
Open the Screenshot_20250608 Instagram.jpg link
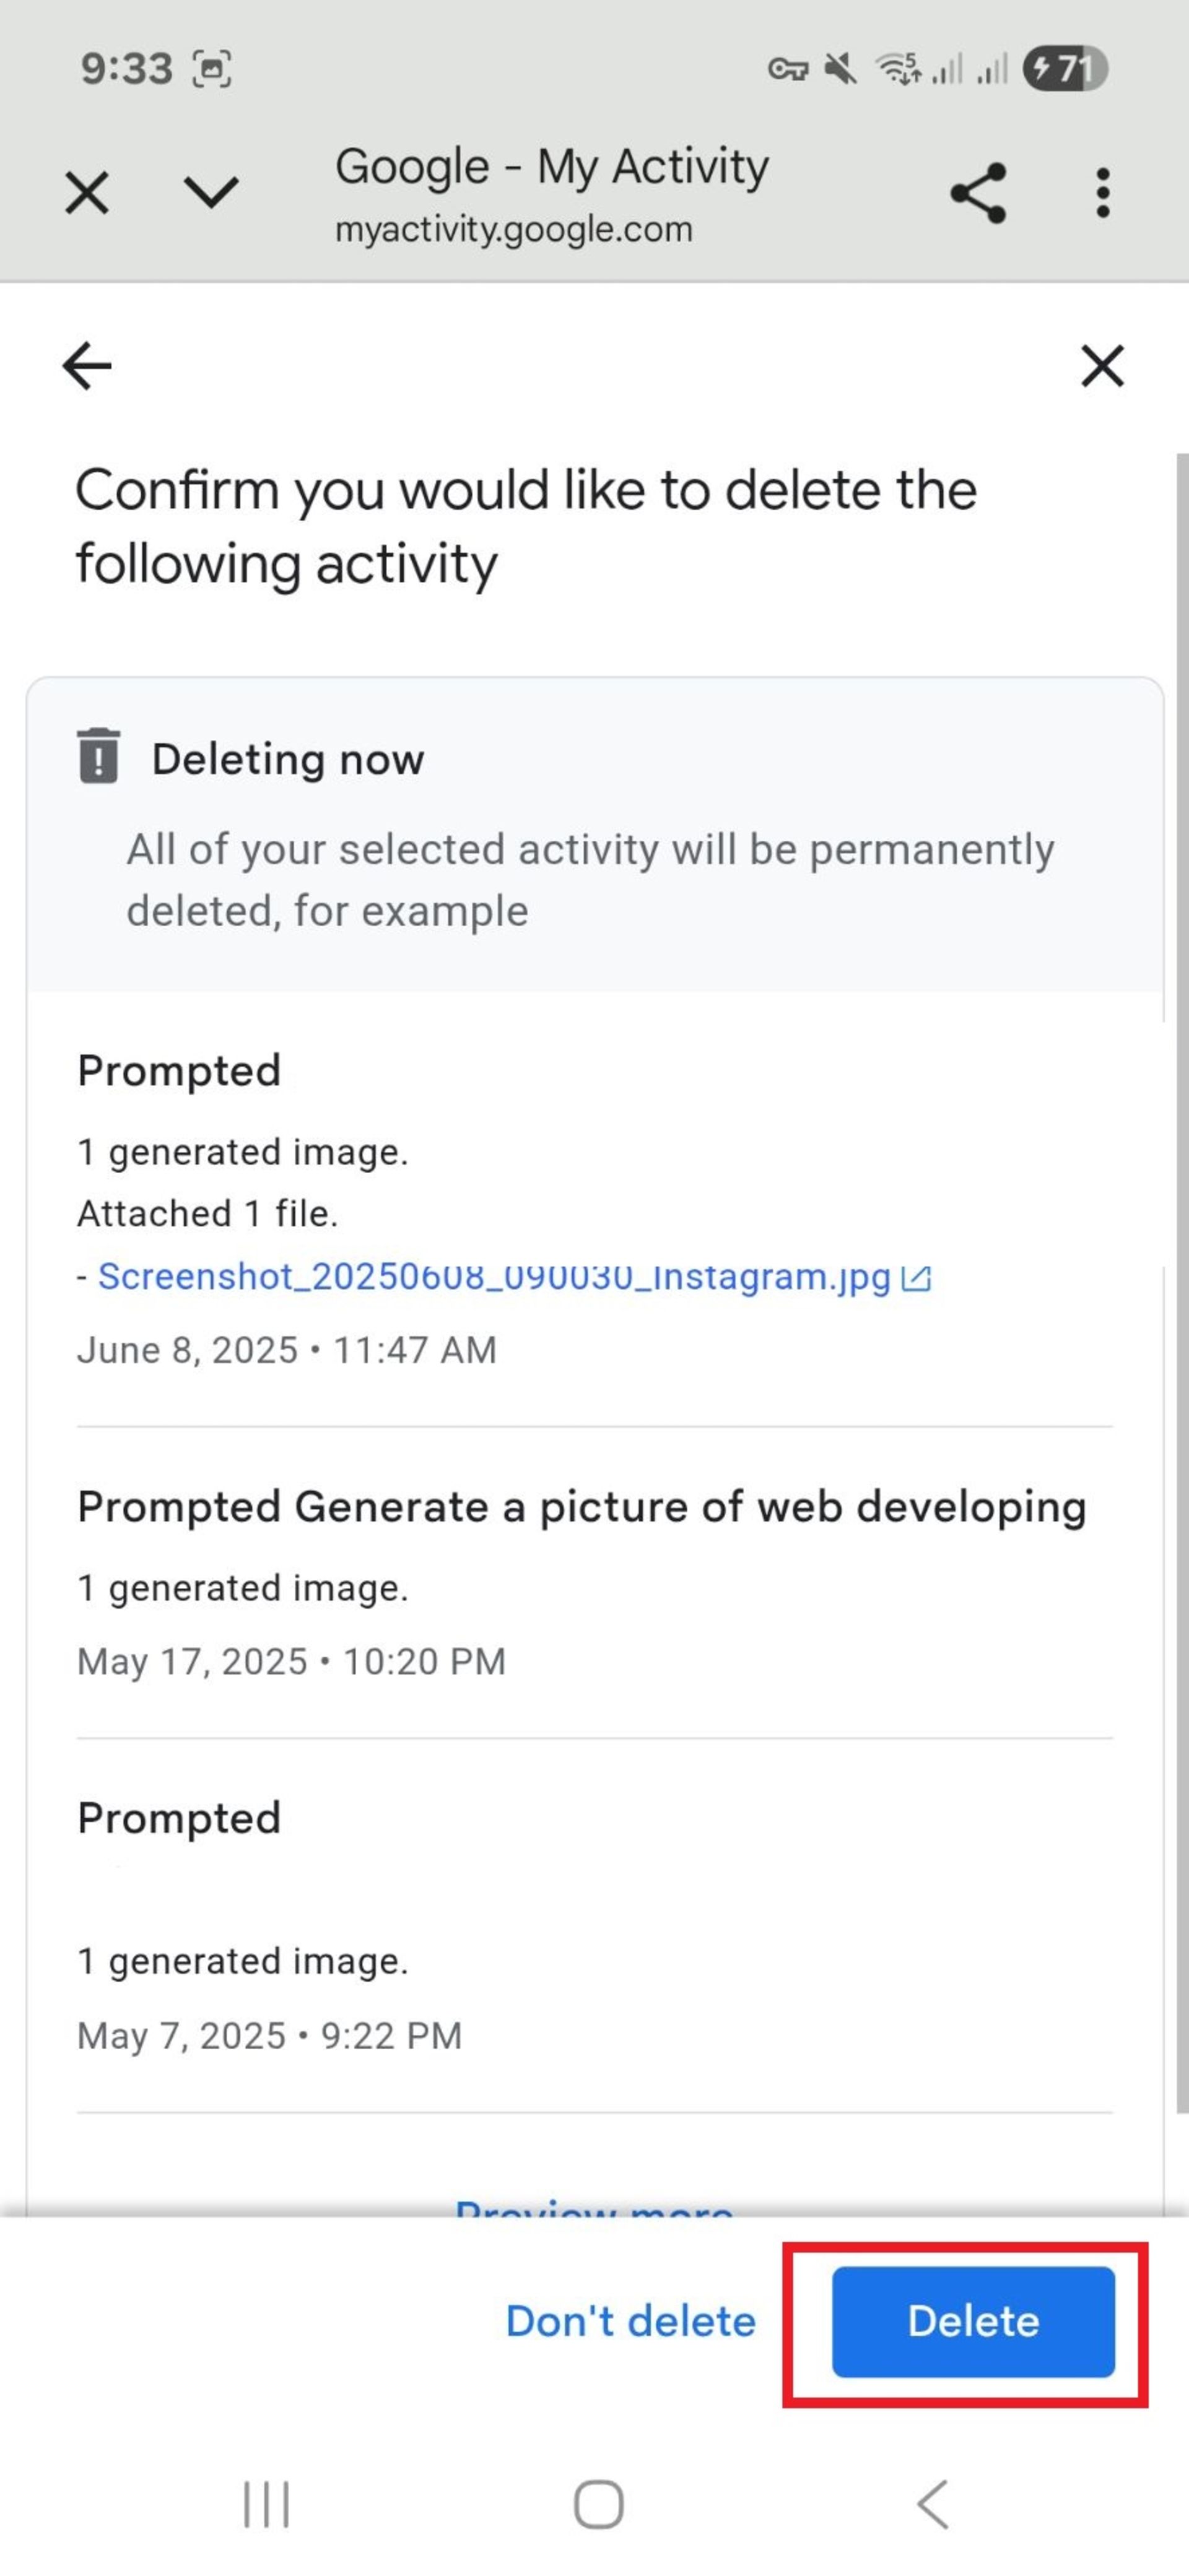[x=494, y=1276]
